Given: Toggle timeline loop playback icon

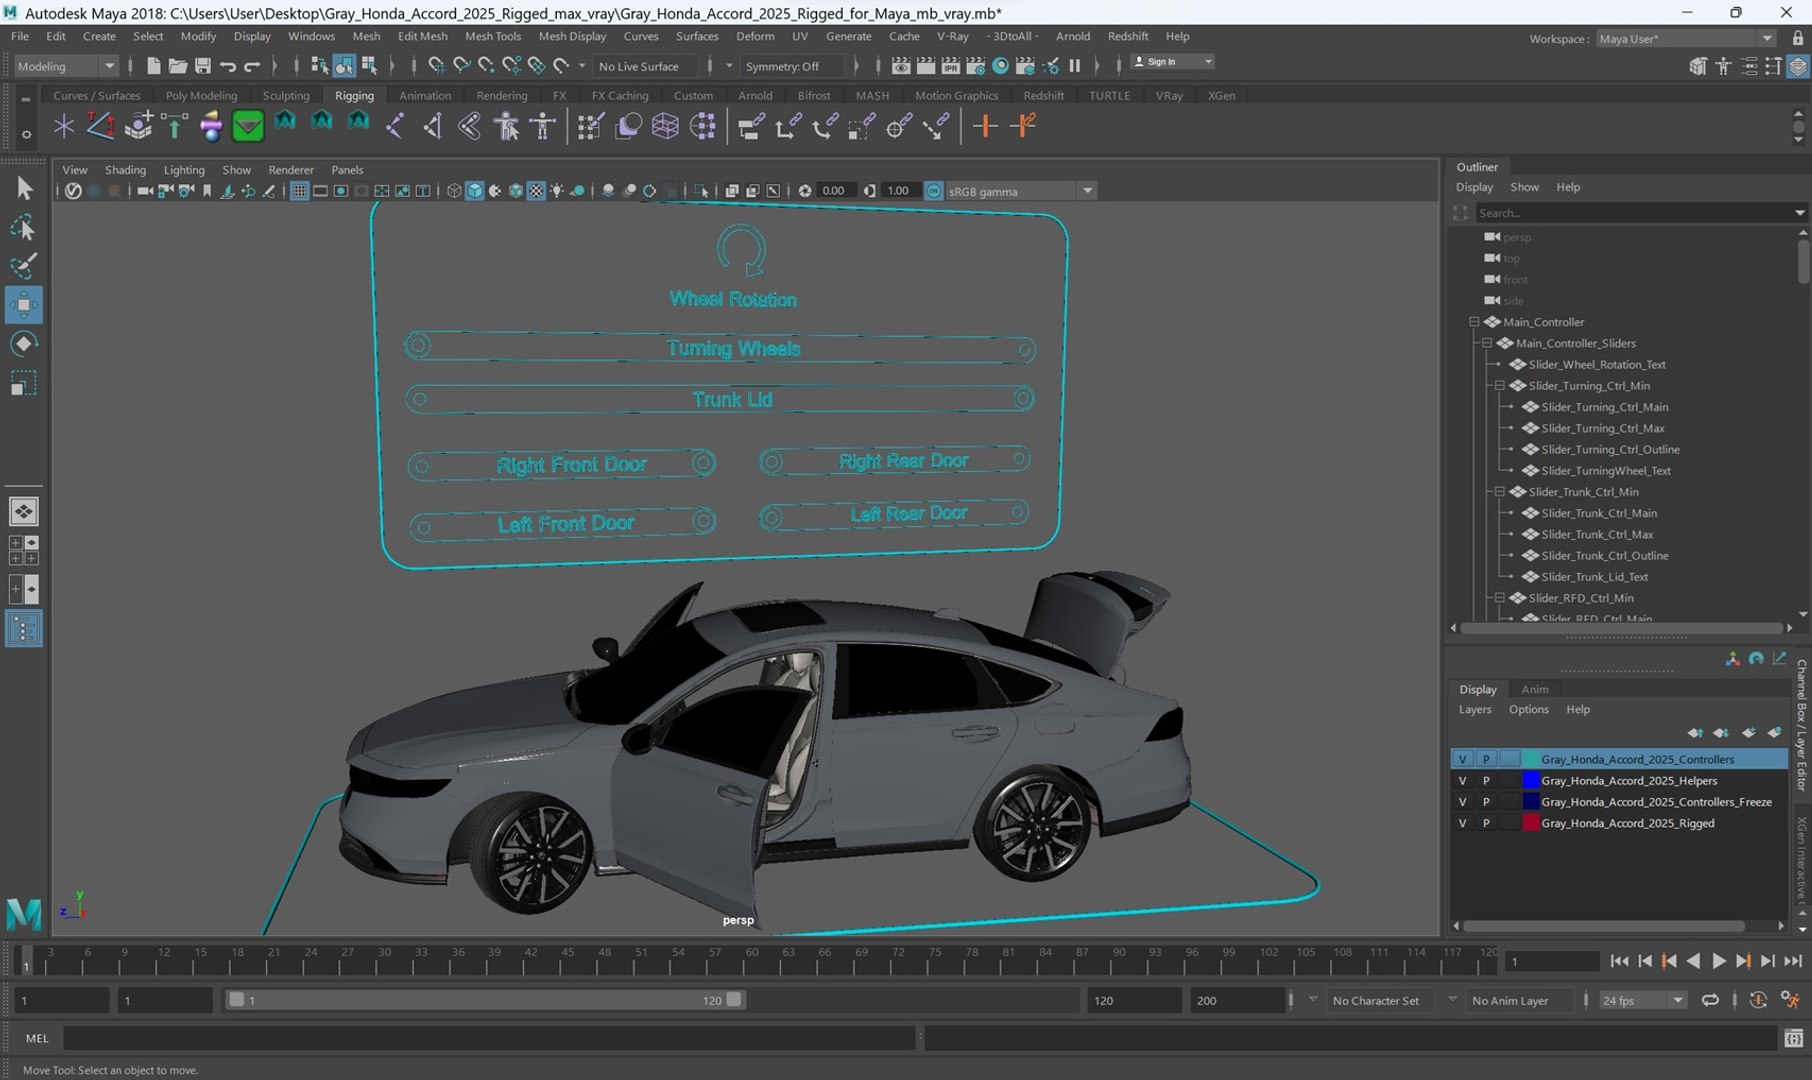Looking at the screenshot, I should (1710, 1000).
